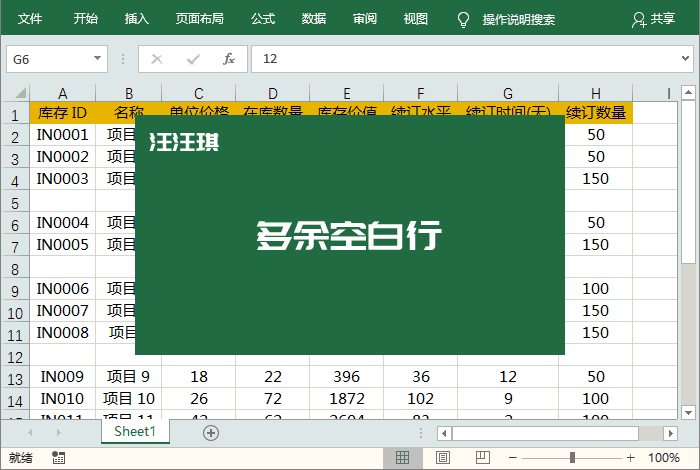
Task: Select cell containing IN0008
Action: [x=62, y=333]
